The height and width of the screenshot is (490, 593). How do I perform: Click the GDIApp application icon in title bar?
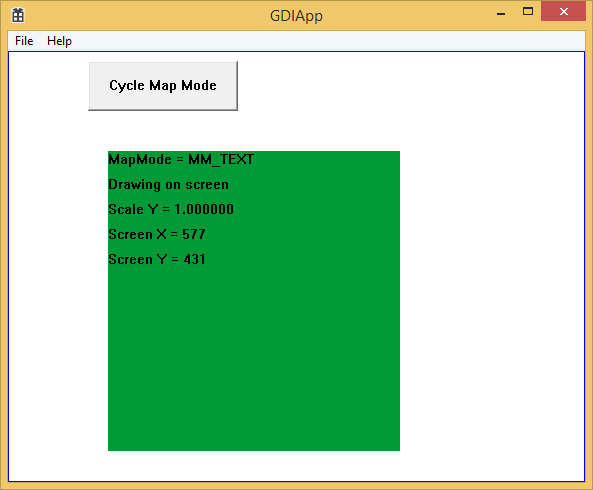point(18,15)
